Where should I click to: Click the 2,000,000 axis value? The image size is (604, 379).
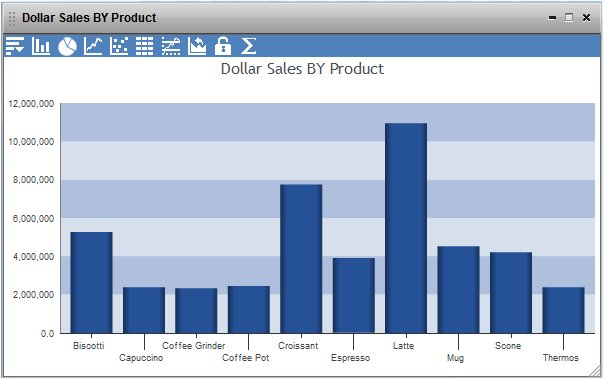coord(34,295)
